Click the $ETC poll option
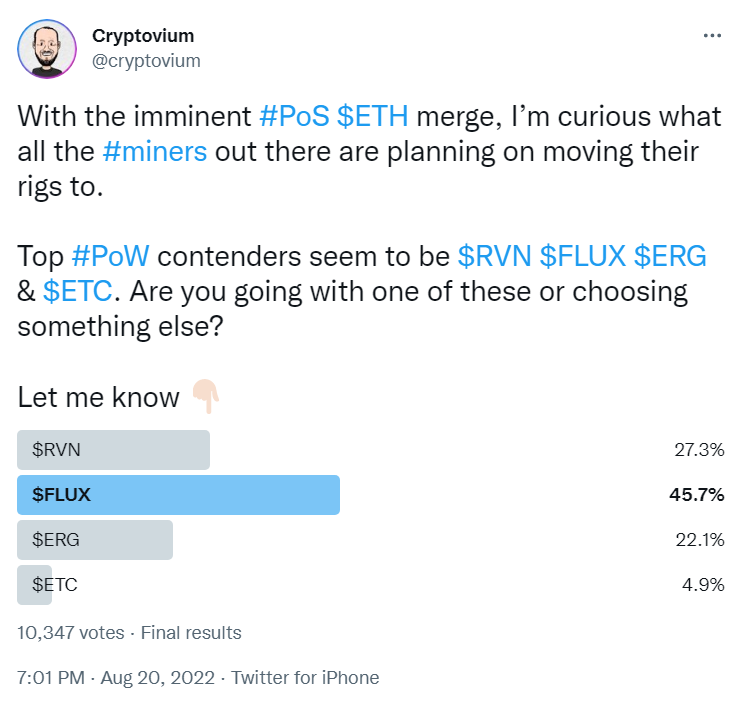The image size is (739, 702). tap(54, 585)
